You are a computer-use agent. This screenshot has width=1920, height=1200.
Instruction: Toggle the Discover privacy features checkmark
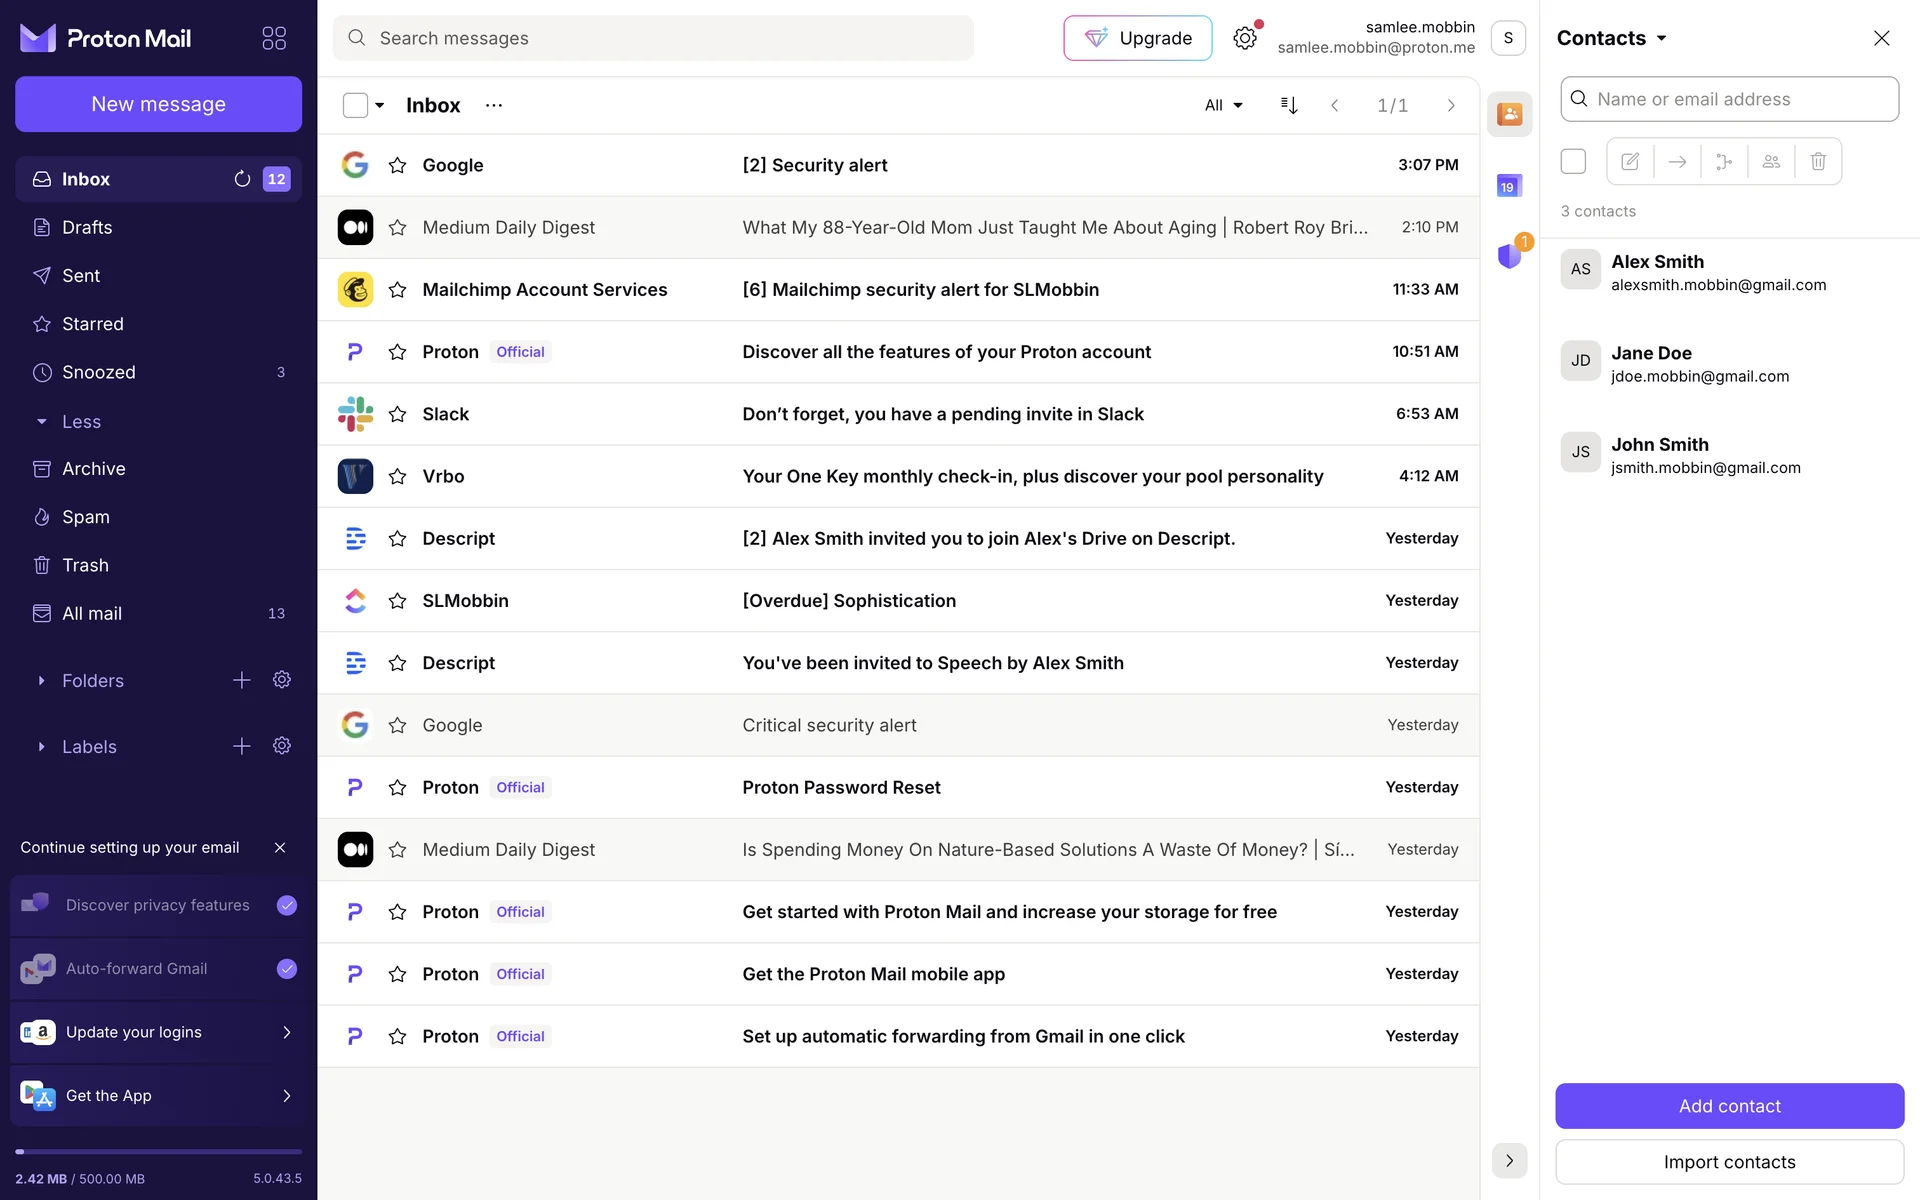tap(287, 905)
